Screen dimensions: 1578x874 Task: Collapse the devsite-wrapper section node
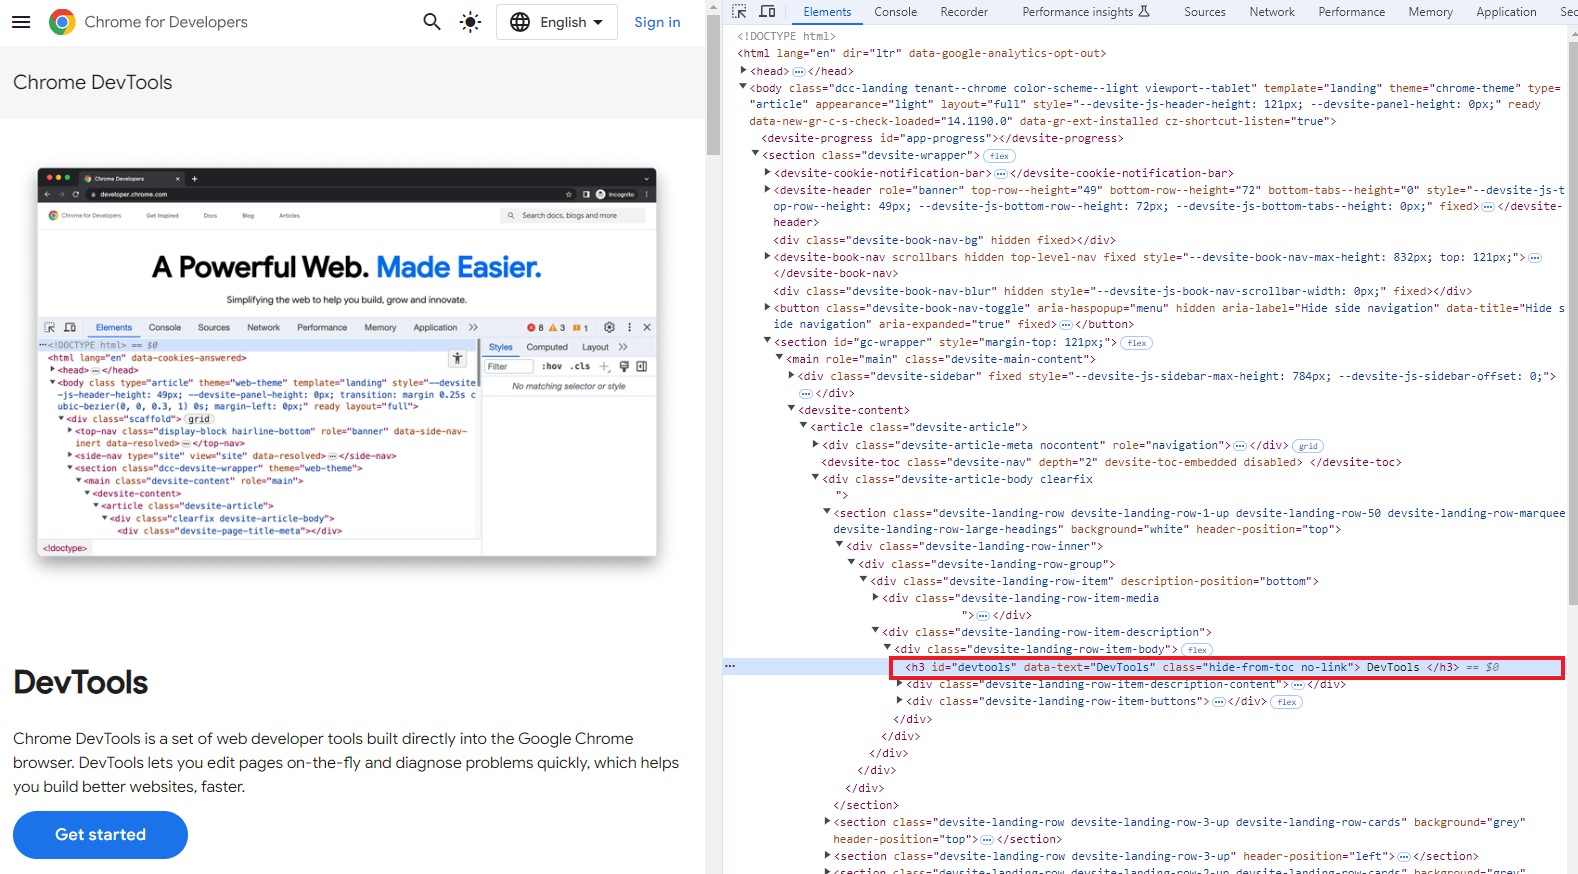pyautogui.click(x=755, y=154)
